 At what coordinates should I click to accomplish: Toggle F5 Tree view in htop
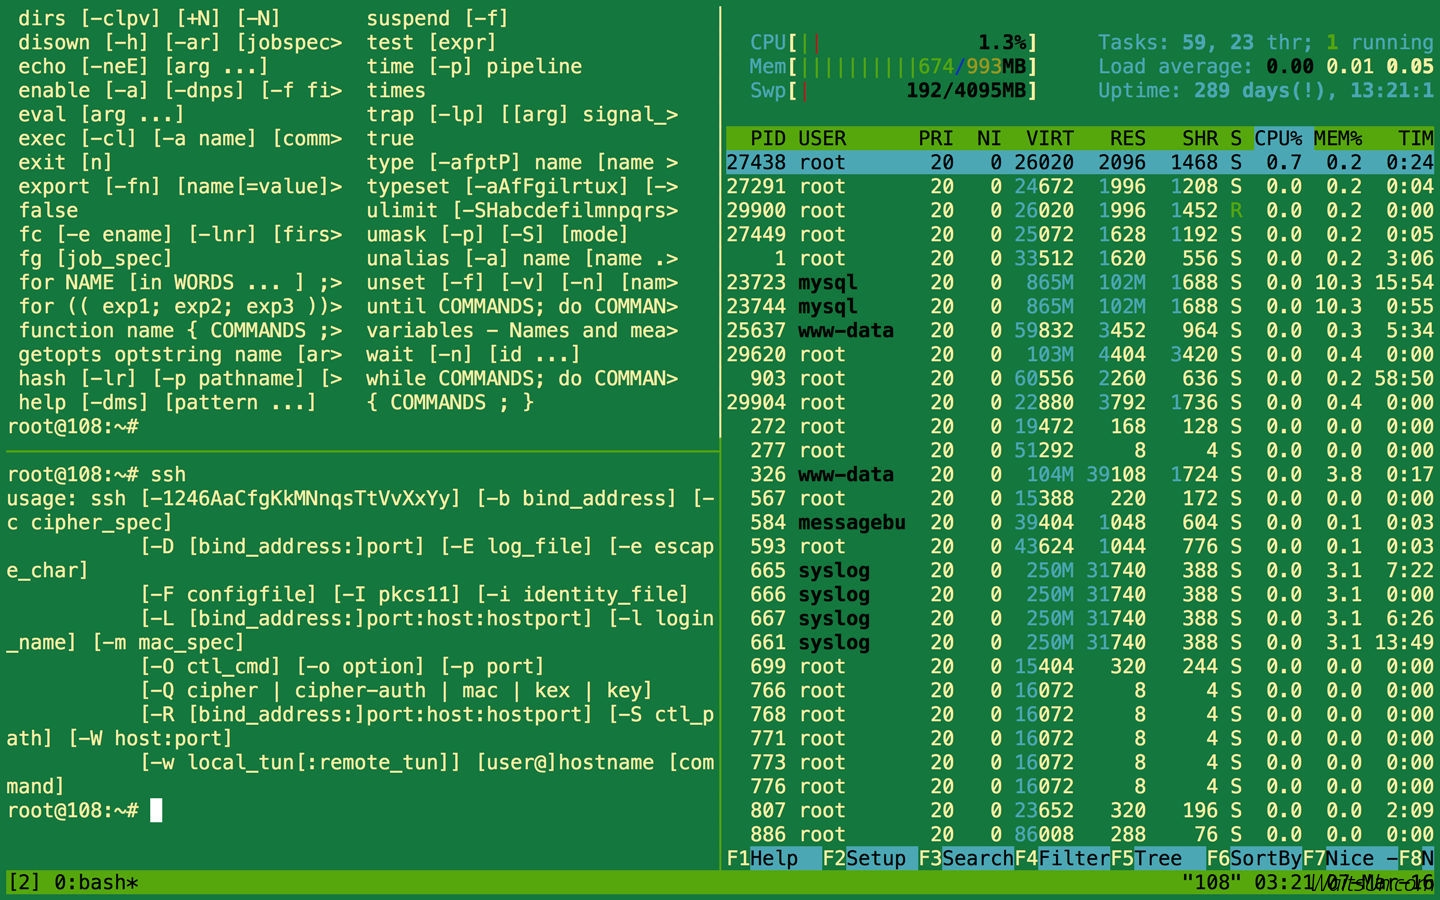[1147, 858]
